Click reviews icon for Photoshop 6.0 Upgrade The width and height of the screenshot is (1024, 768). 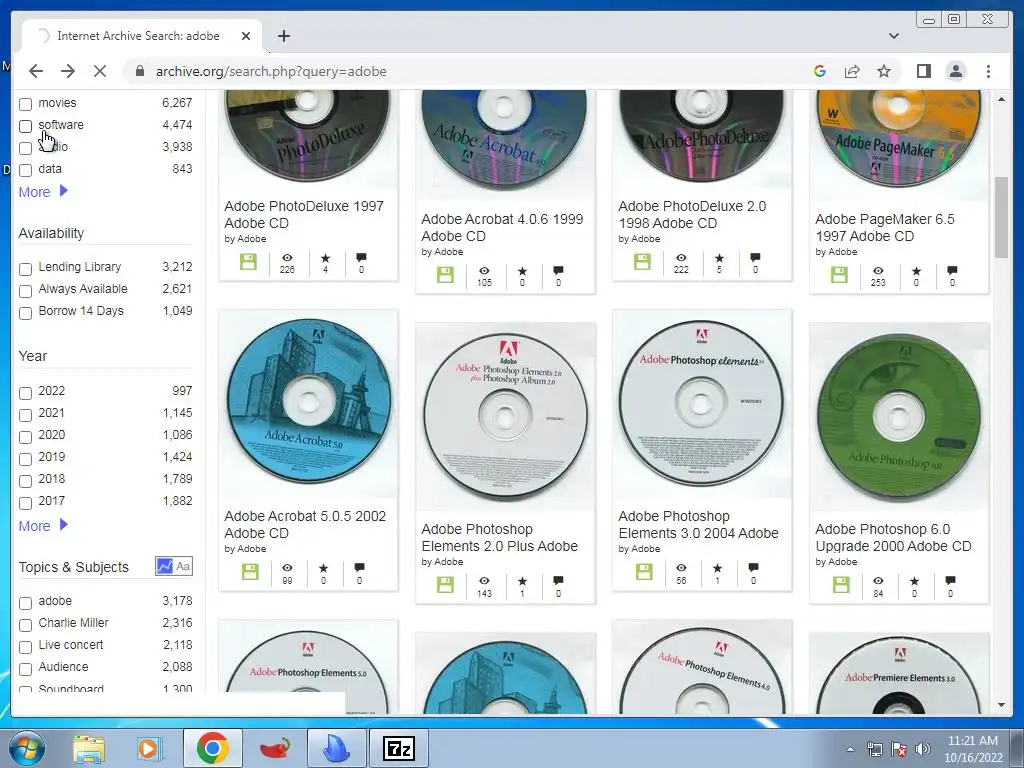tap(950, 581)
